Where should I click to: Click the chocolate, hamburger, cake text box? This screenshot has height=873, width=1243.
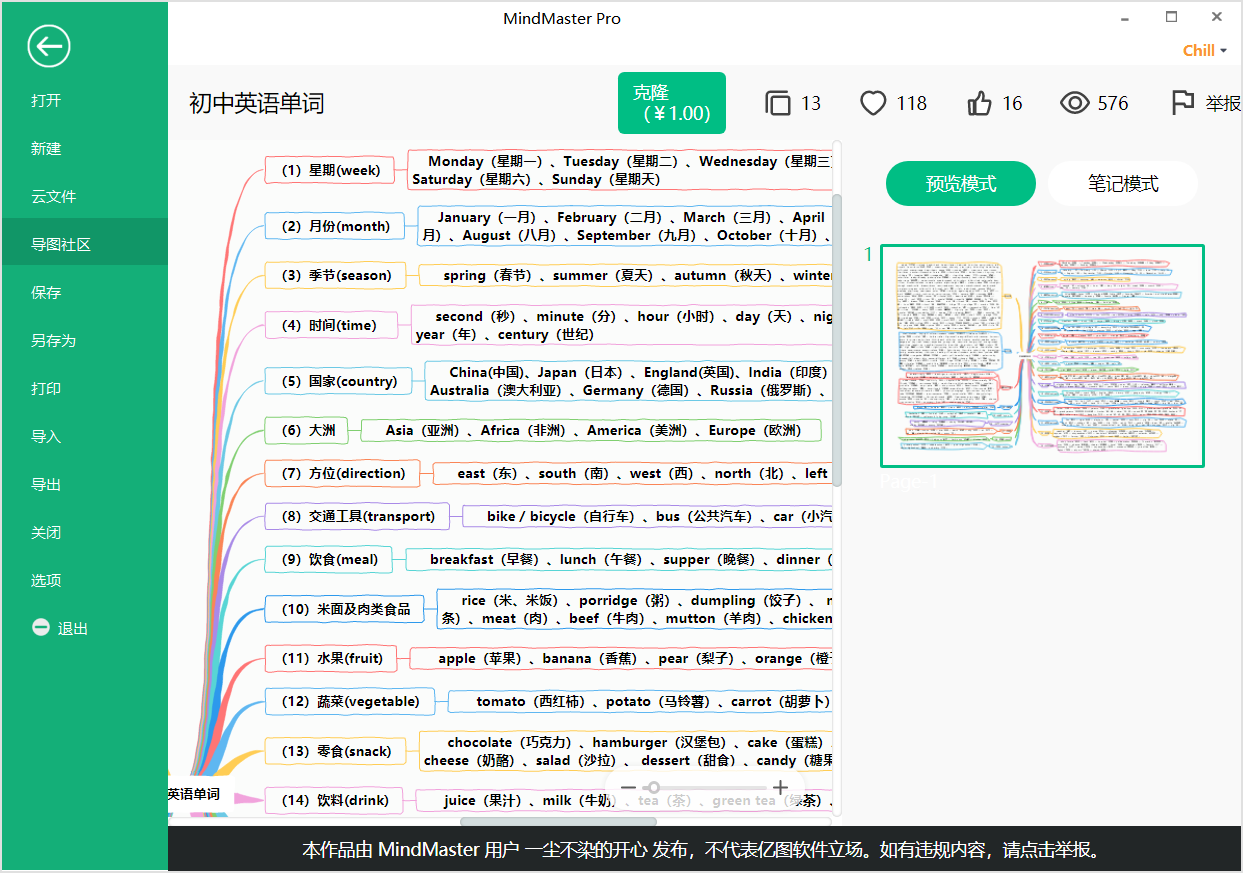pyautogui.click(x=626, y=751)
